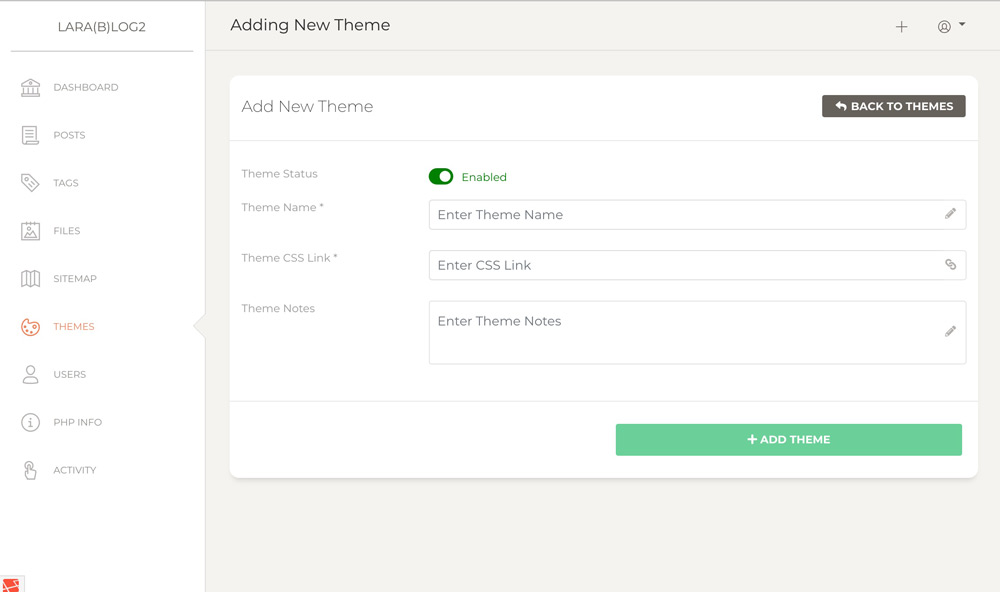Image resolution: width=1000 pixels, height=592 pixels.
Task: Click the PHP Info icon
Action: point(31,422)
